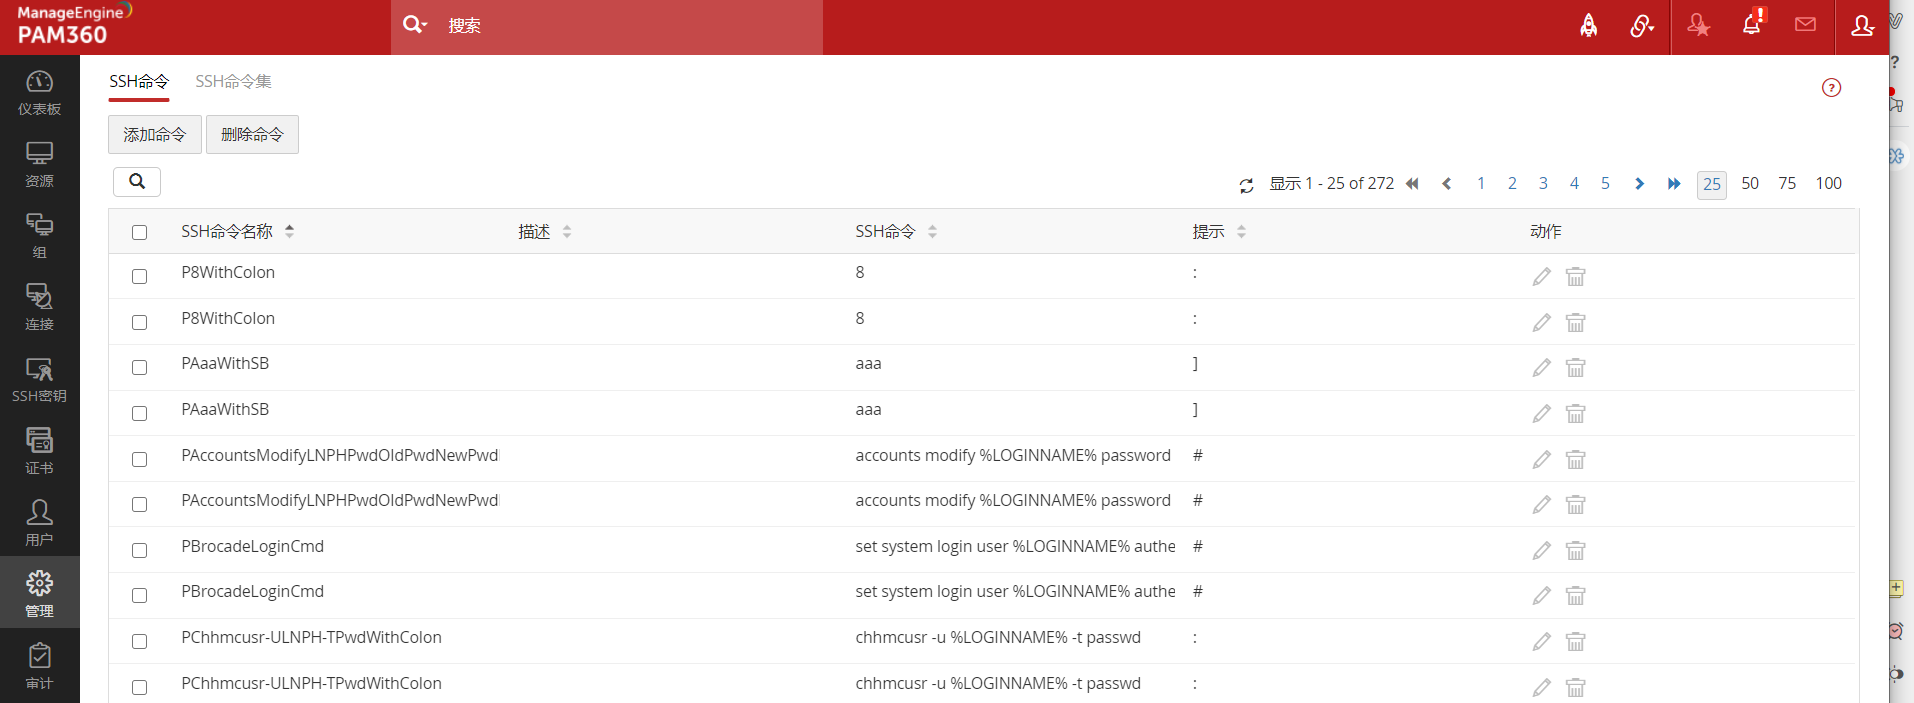
Task: Open the 证书 certificates sidebar icon
Action: pyautogui.click(x=39, y=451)
